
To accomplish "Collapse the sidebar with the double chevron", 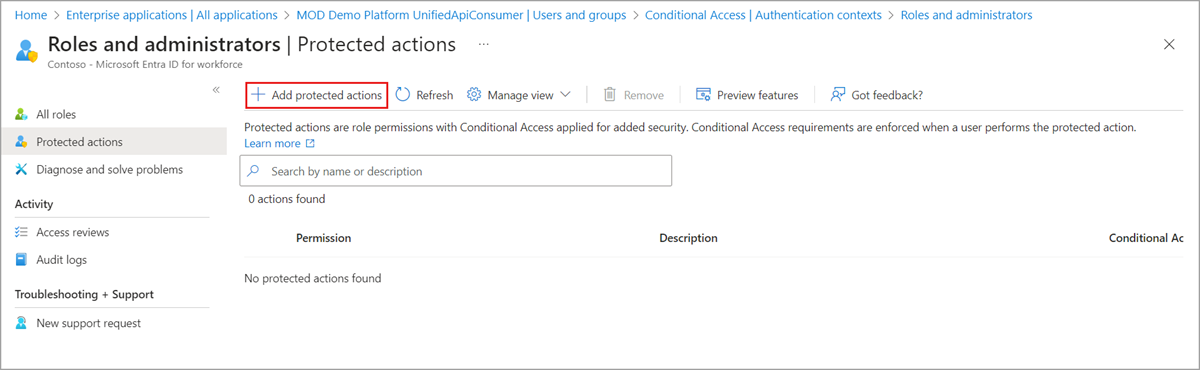I will 216,90.
